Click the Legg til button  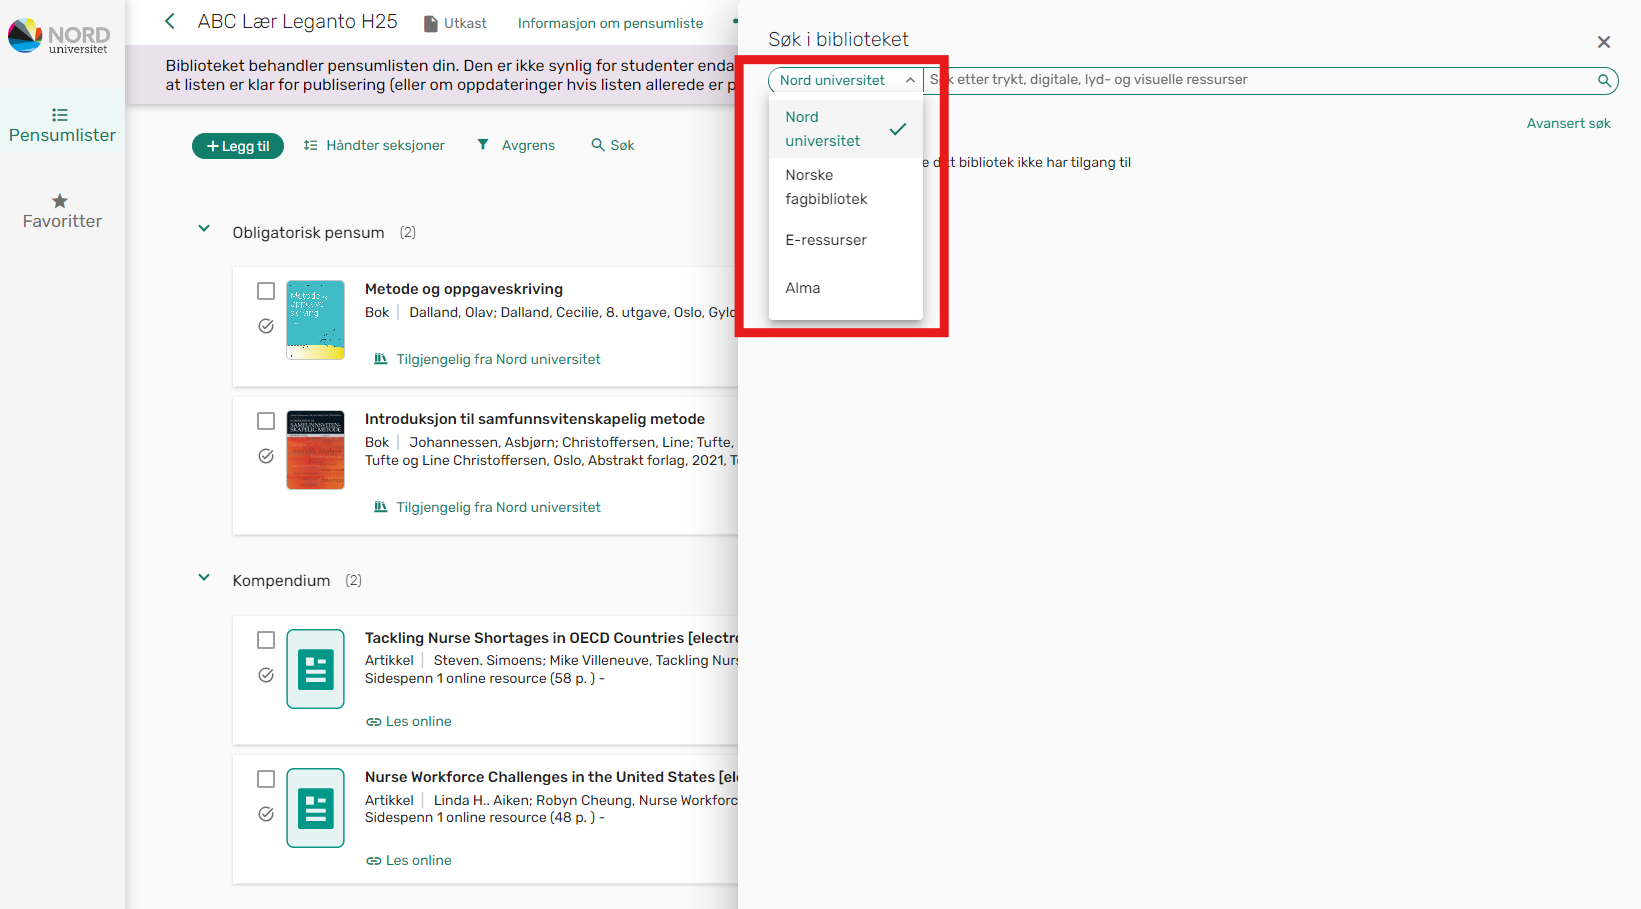(x=238, y=146)
